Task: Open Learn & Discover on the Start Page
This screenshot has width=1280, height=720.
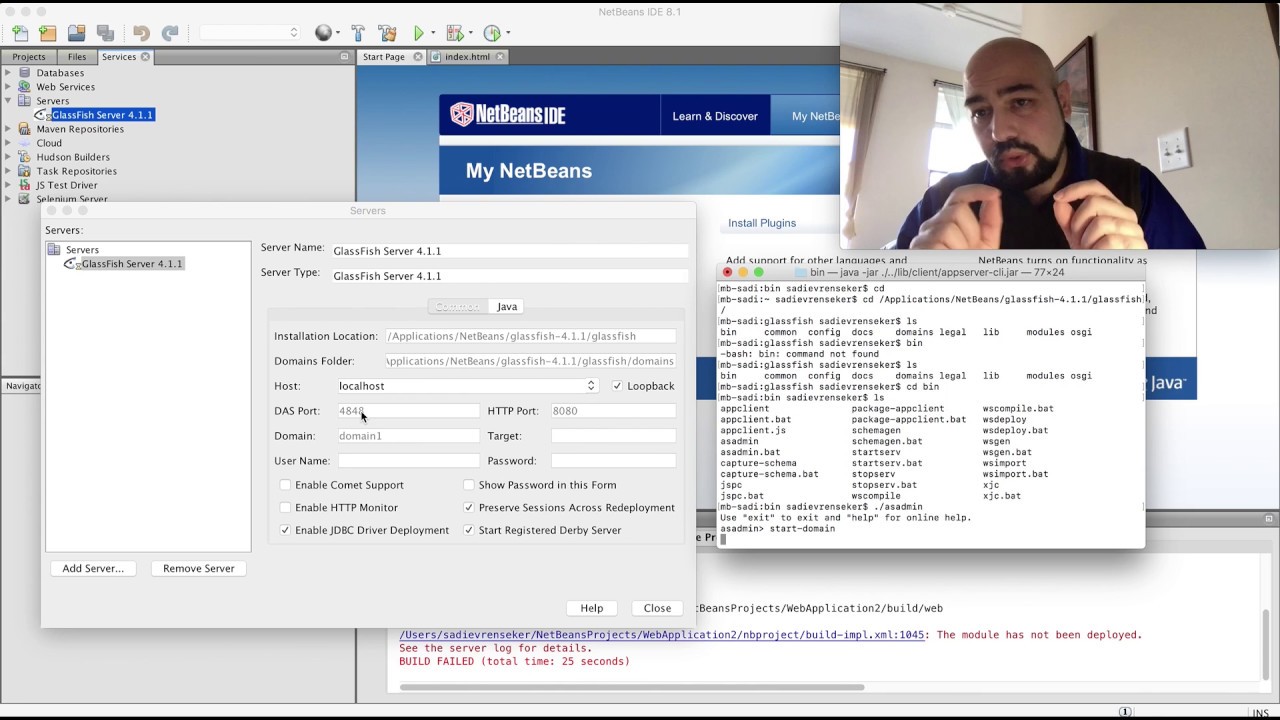Action: pos(715,116)
